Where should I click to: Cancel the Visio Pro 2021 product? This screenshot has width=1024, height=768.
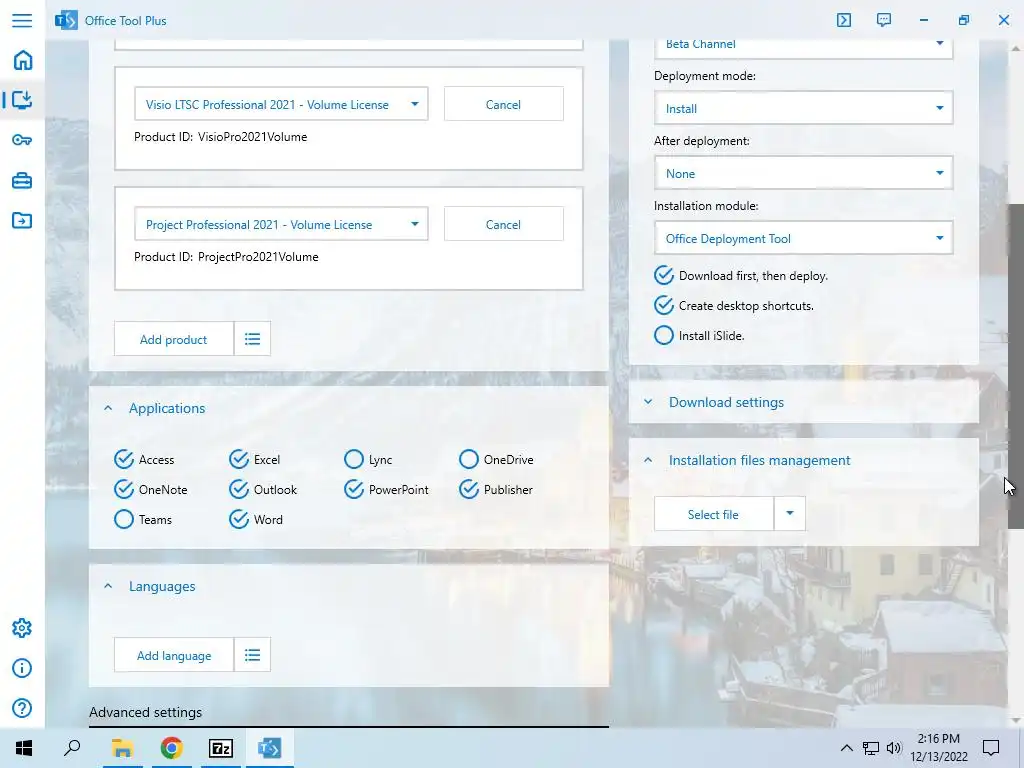(504, 104)
